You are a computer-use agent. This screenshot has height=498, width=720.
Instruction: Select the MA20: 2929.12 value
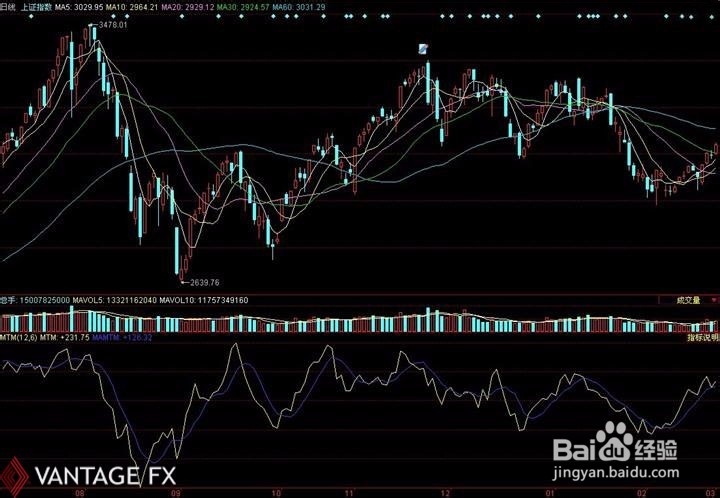point(187,7)
